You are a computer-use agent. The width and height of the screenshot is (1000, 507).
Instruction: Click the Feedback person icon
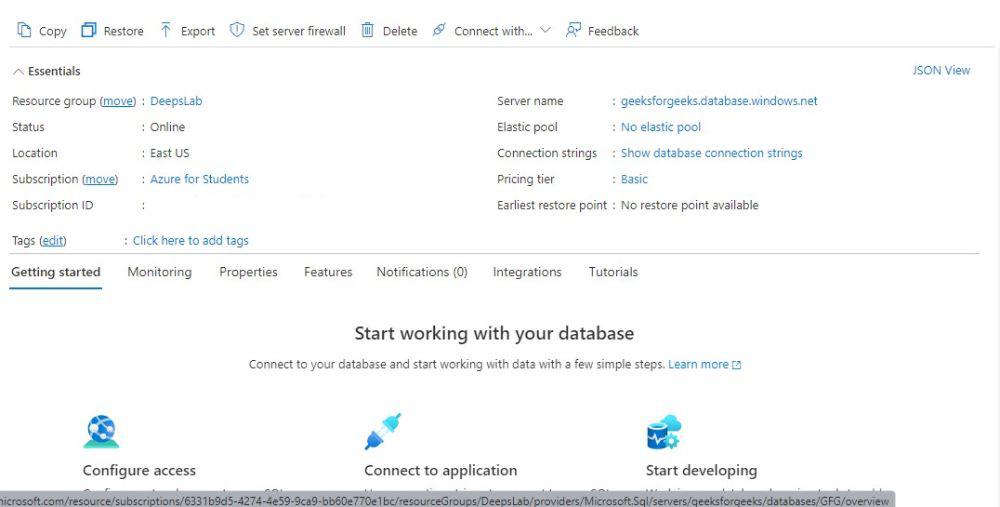click(x=573, y=31)
